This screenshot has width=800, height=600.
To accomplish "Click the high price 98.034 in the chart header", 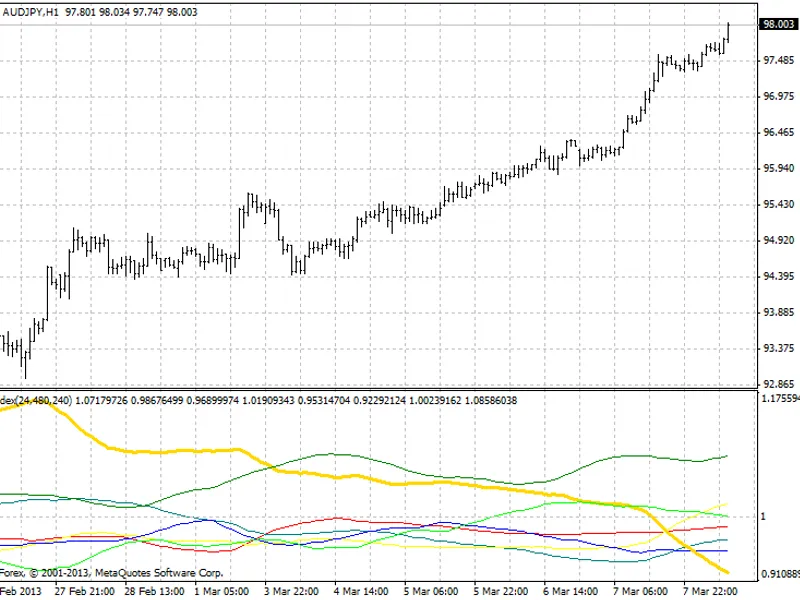I will point(114,12).
